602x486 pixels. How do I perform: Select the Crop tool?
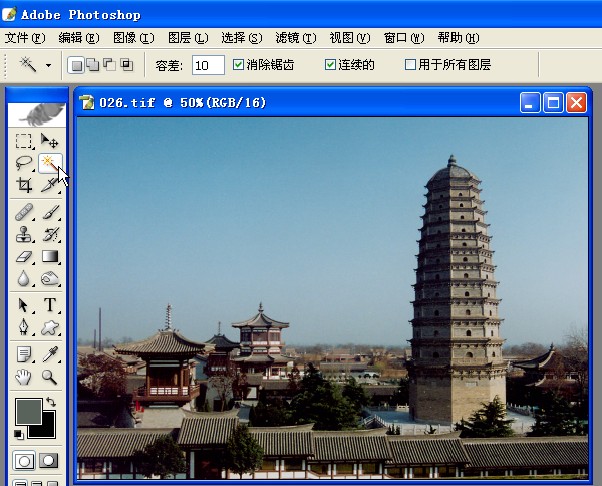[x=24, y=185]
